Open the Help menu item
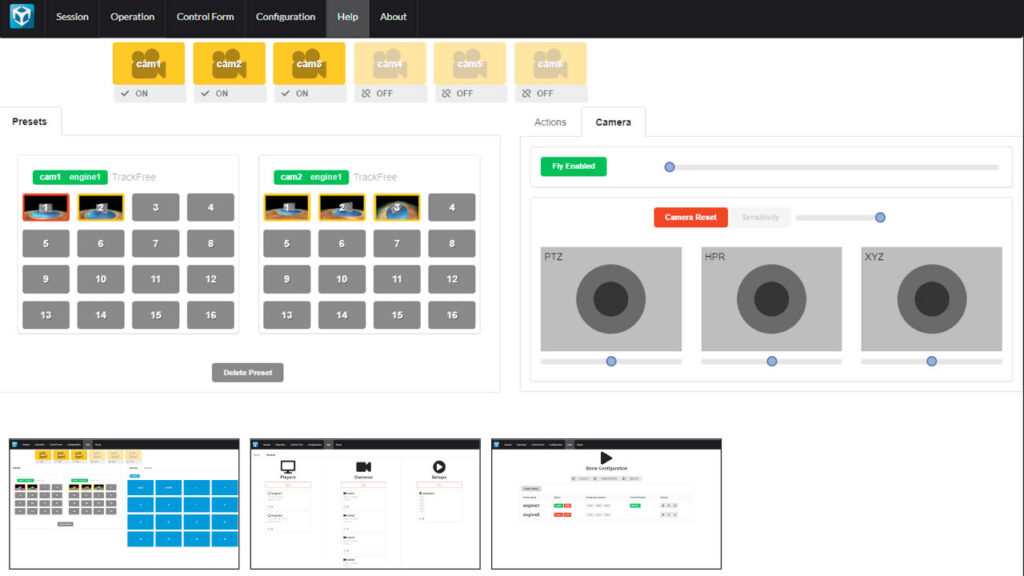 click(347, 17)
